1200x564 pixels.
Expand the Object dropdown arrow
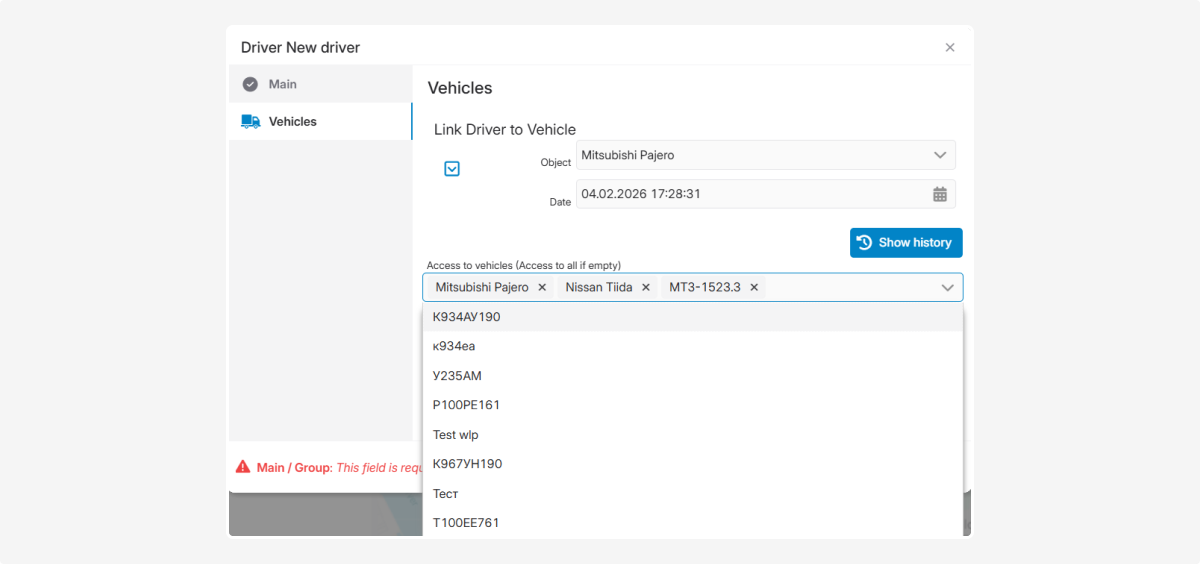[939, 155]
